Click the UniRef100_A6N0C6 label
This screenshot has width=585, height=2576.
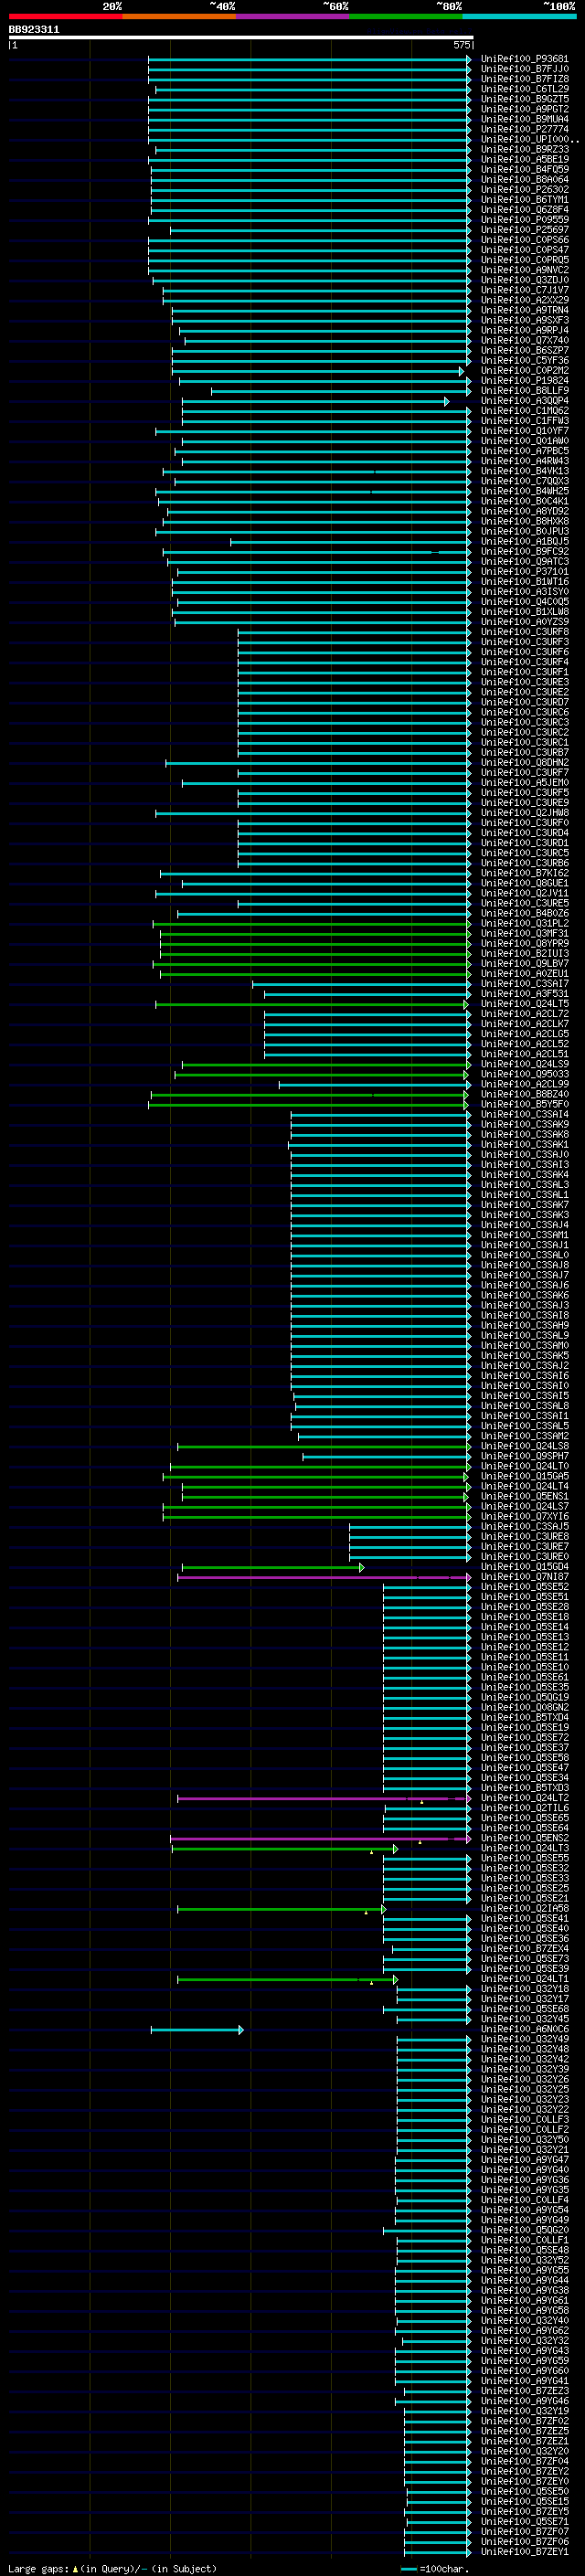[x=525, y=2030]
